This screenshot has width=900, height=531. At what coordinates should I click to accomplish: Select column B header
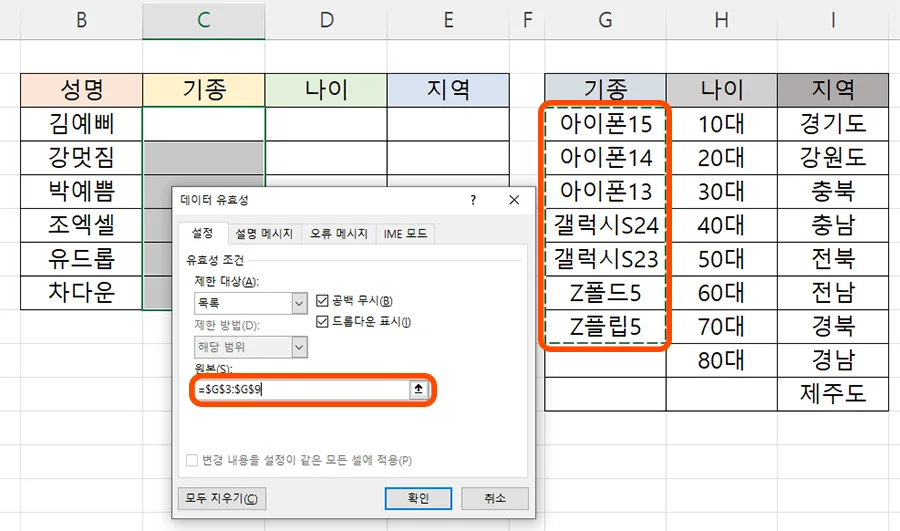(81, 20)
